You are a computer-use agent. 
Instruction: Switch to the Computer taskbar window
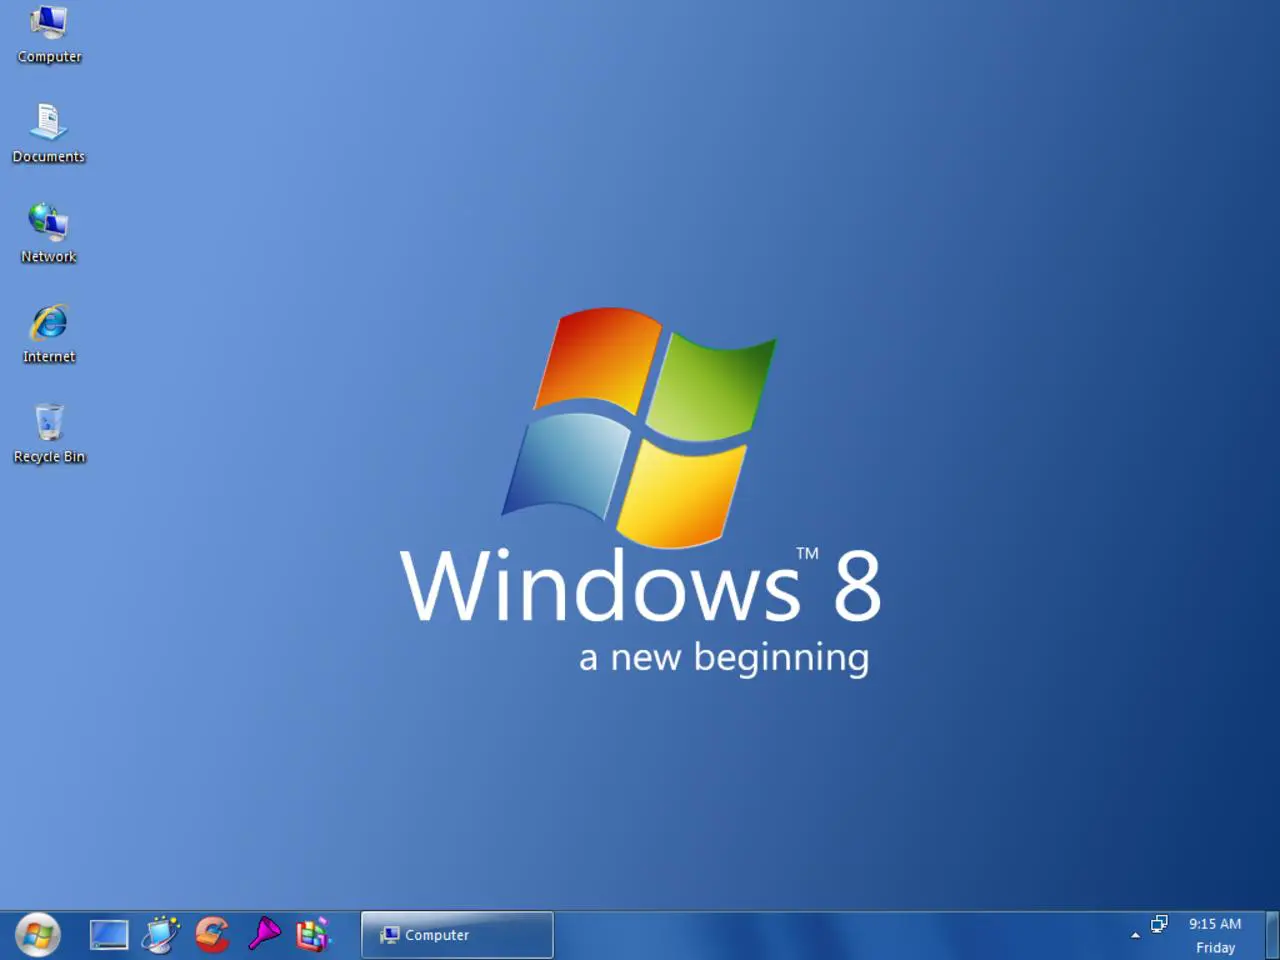pos(456,934)
